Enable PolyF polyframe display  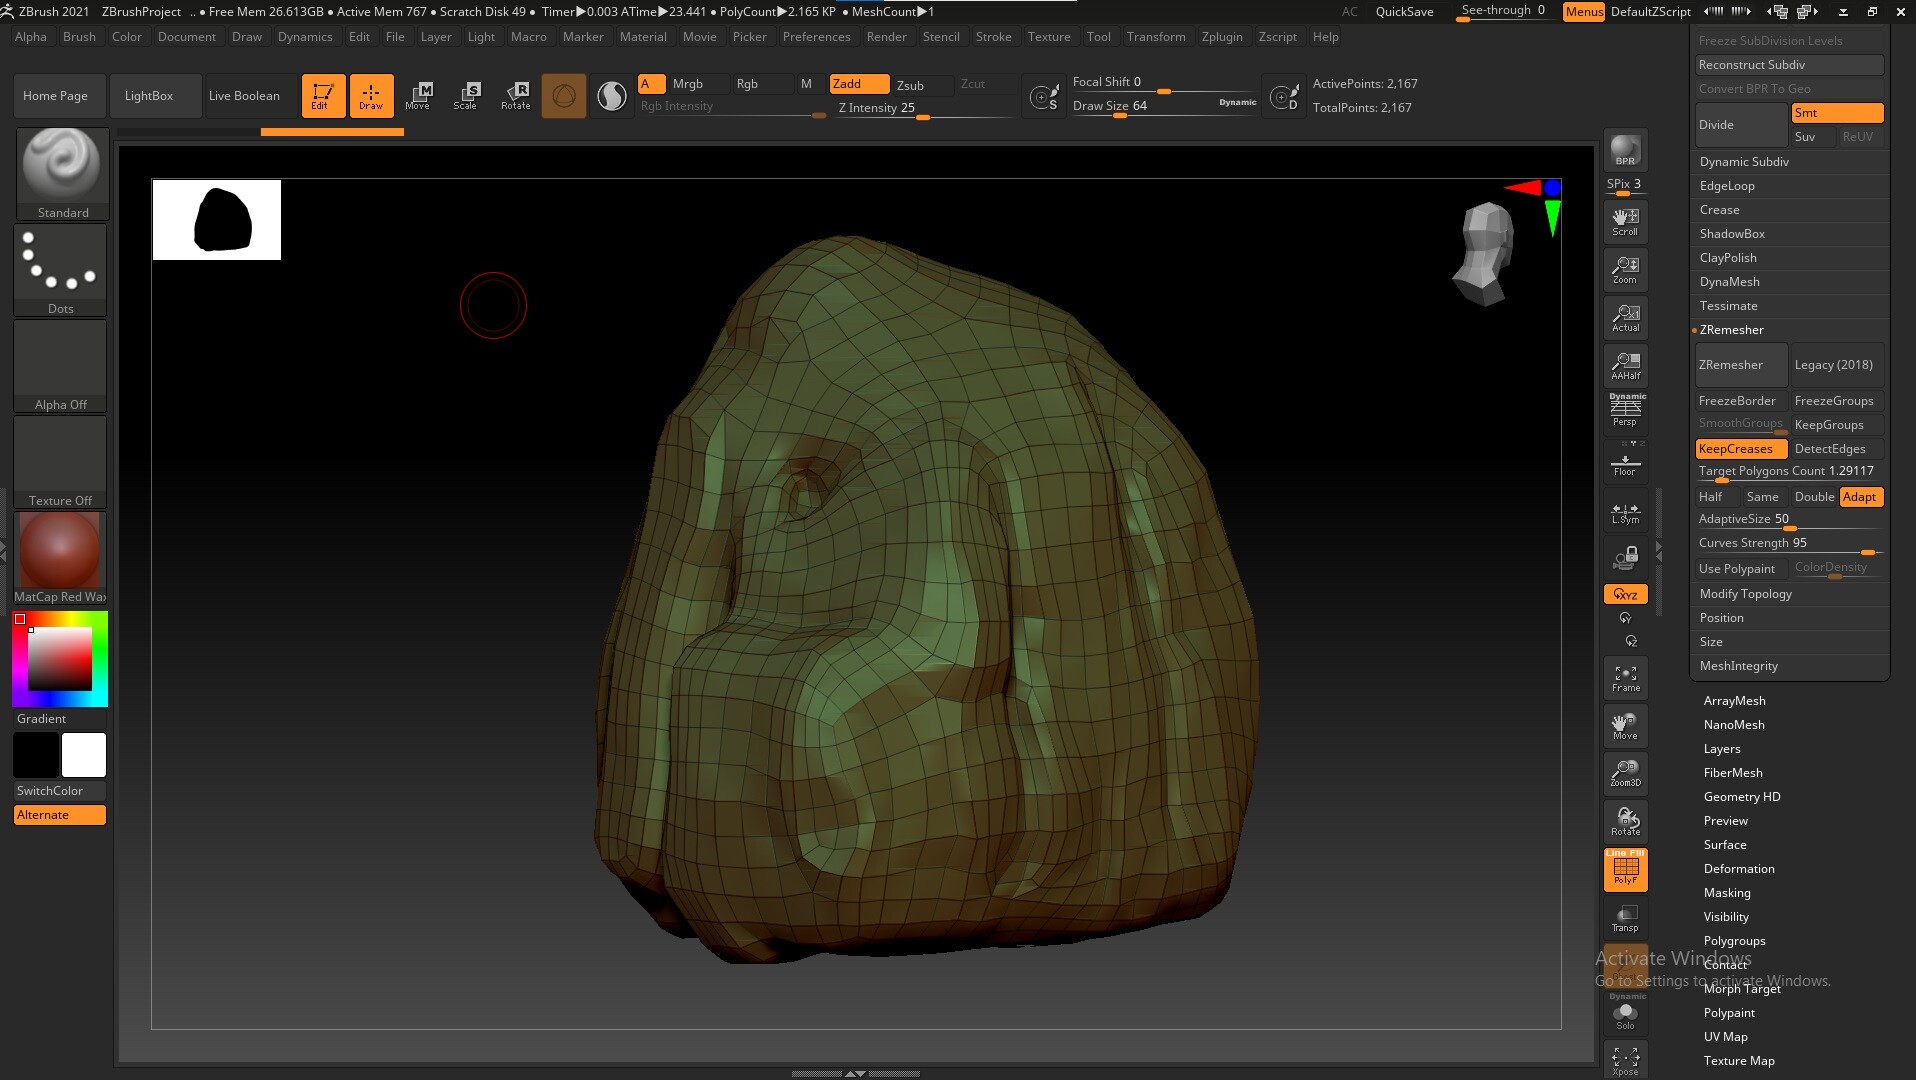pyautogui.click(x=1624, y=868)
